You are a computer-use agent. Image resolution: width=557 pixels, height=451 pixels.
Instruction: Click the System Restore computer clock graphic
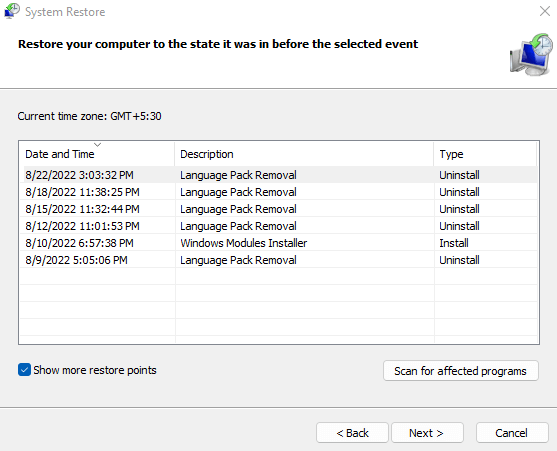(x=531, y=54)
